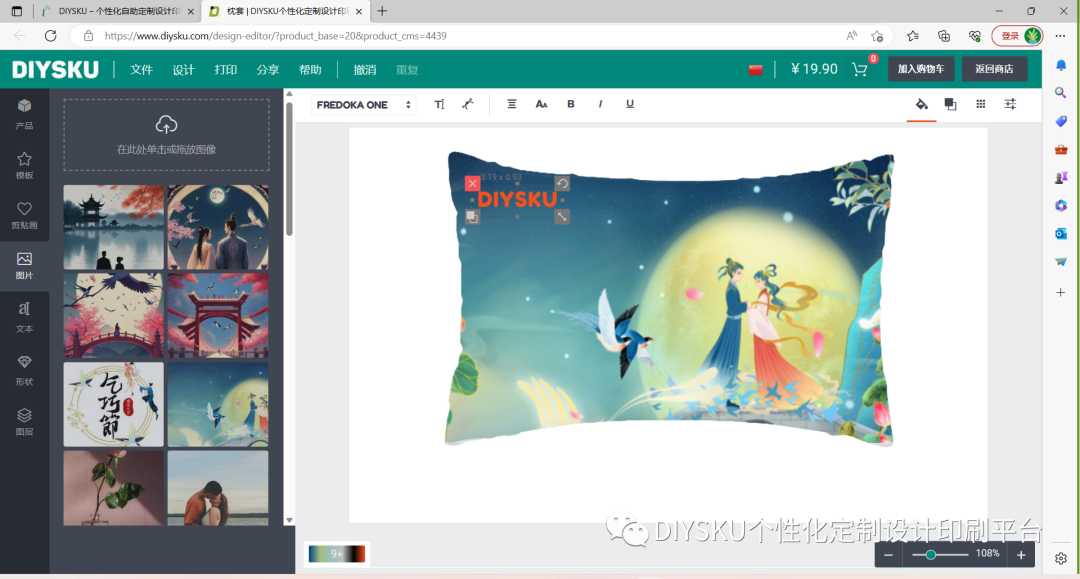Refresh the browser page

(x=50, y=36)
